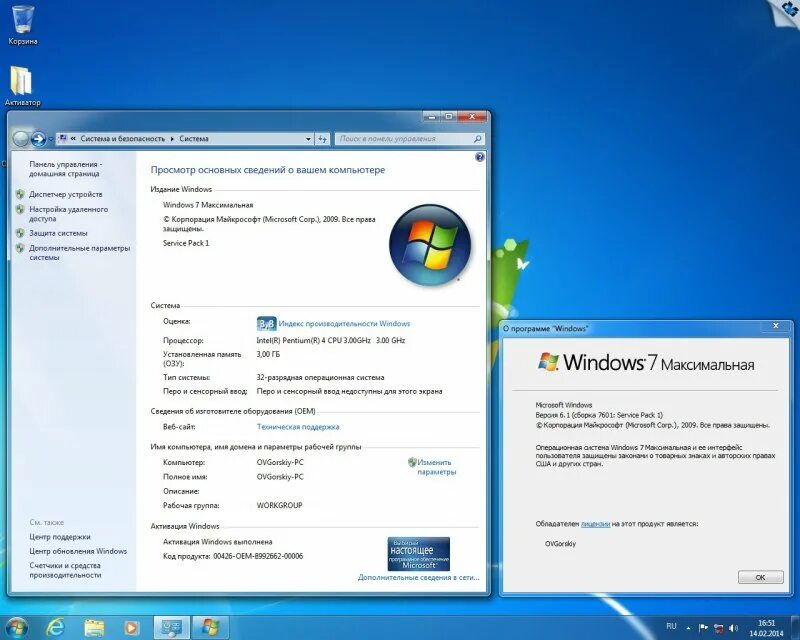Click the magnifier search icon
This screenshot has width=800, height=640.
click(x=478, y=139)
